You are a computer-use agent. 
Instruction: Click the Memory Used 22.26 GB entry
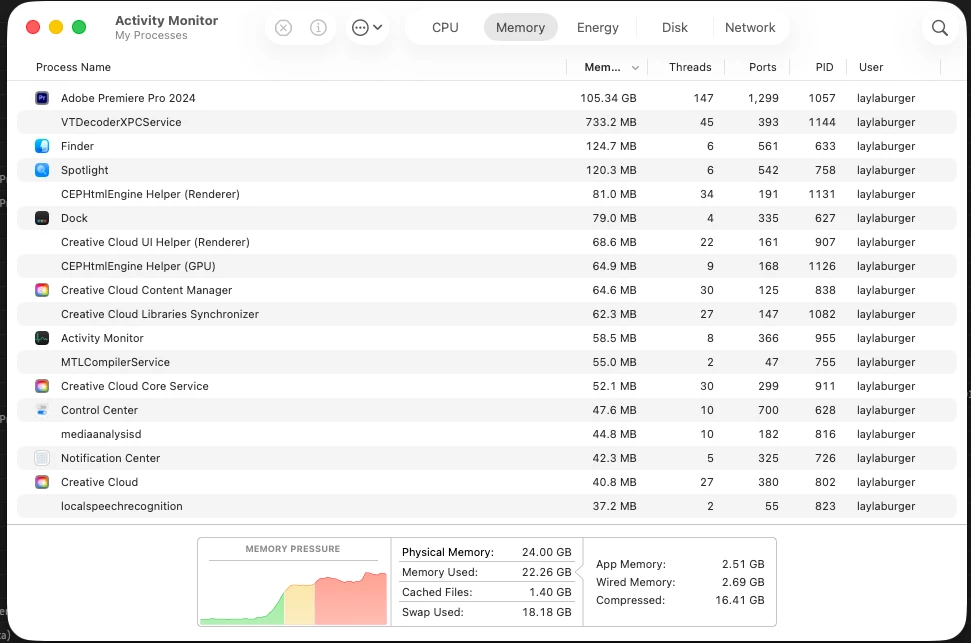coord(486,572)
